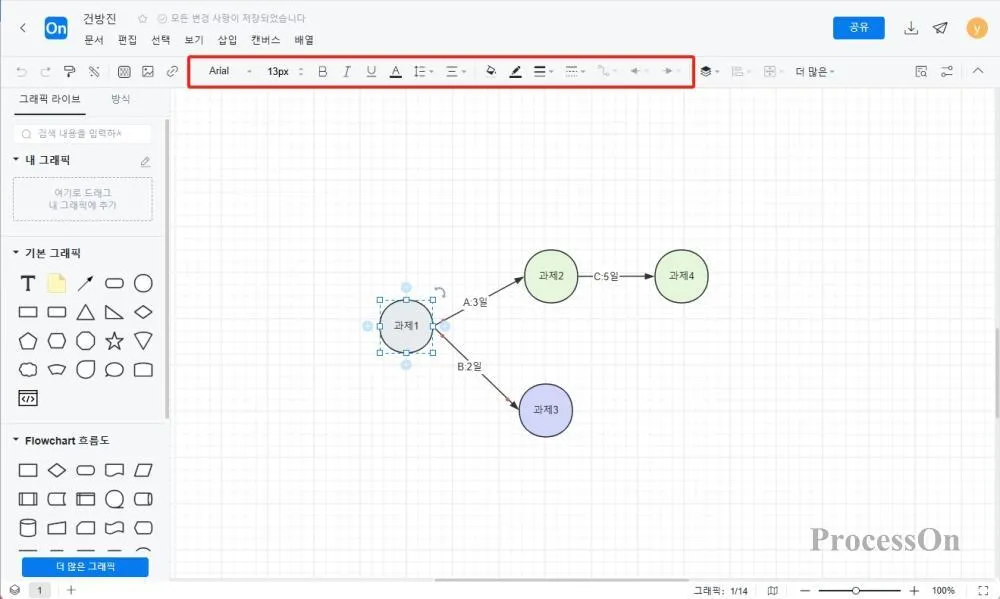Select the triangle shape
Viewport: 1000px width, 599px height.
85,312
